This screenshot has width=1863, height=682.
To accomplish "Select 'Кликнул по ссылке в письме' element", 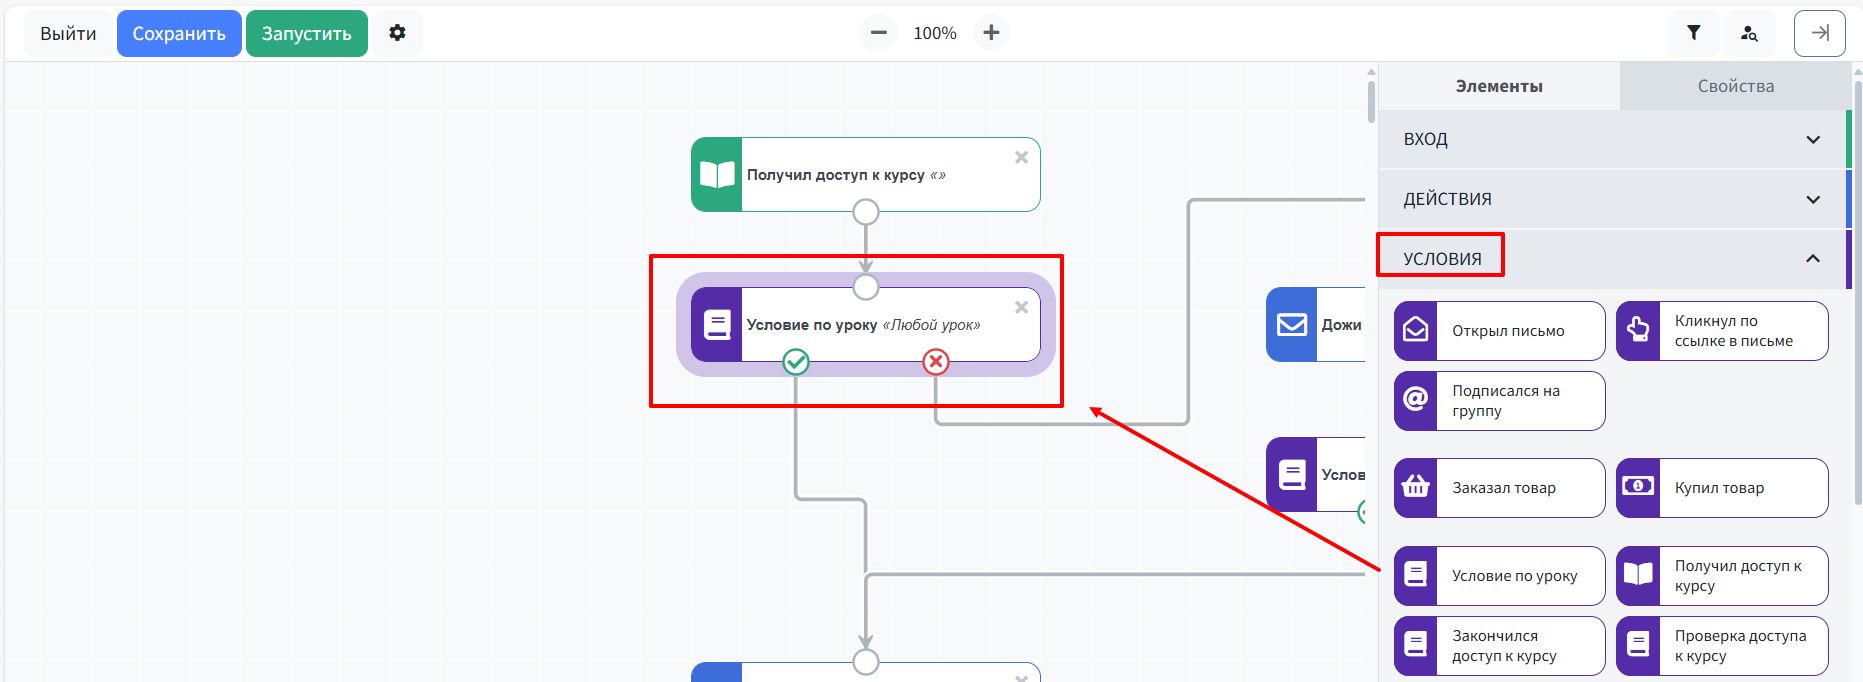I will [1722, 331].
